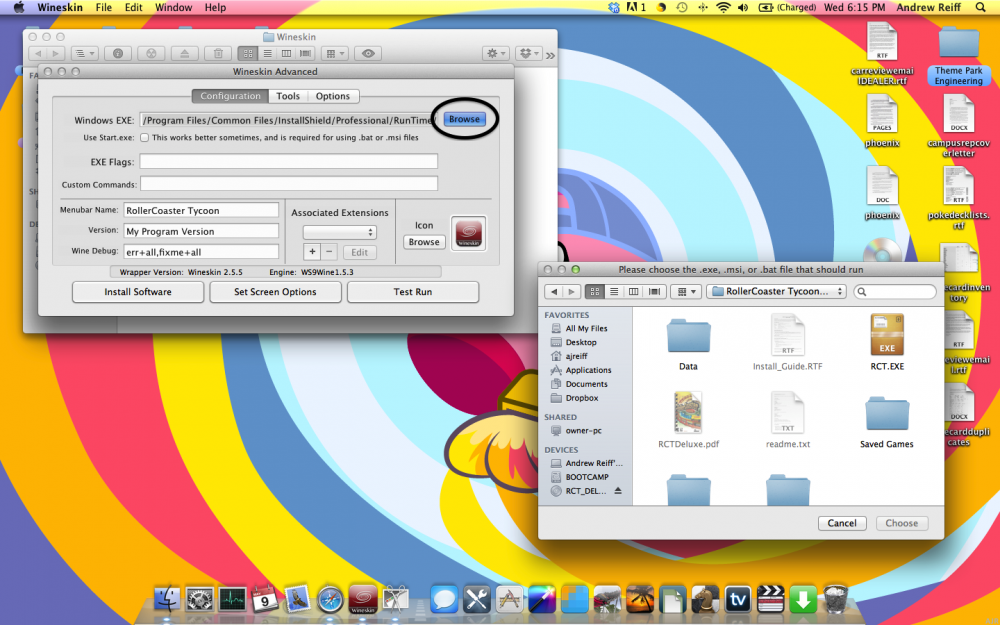Switch to the Options tab
This screenshot has height=625, width=1000.
click(333, 96)
